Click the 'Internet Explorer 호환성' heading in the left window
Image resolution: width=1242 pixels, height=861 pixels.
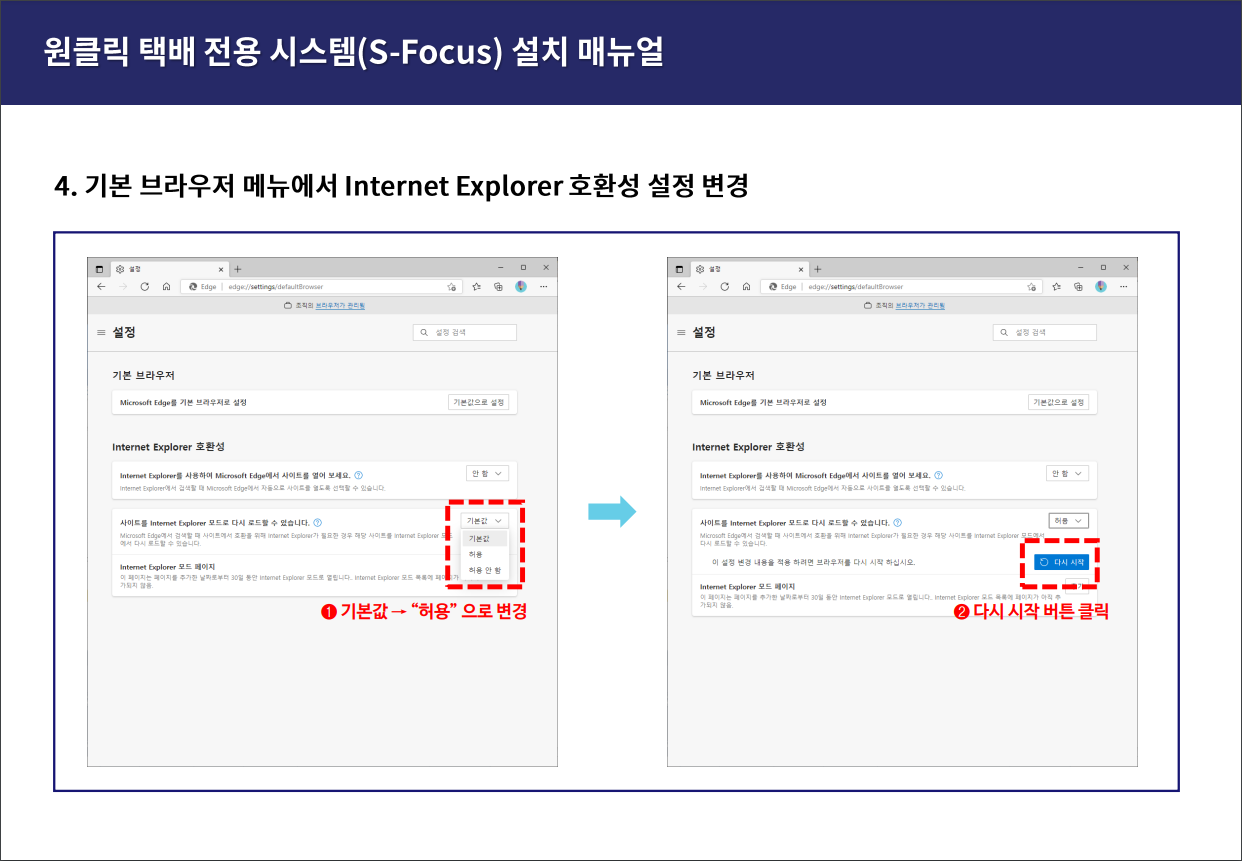[x=168, y=446]
